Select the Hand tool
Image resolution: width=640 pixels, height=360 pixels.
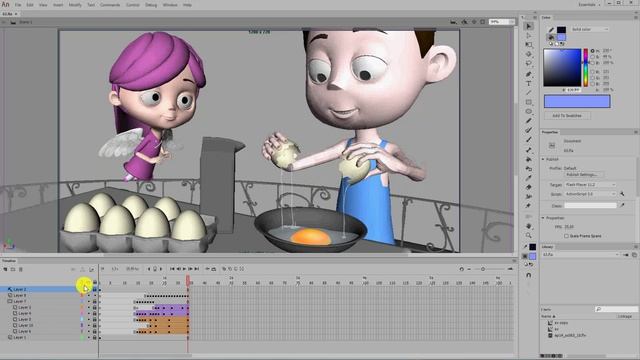coord(529,226)
